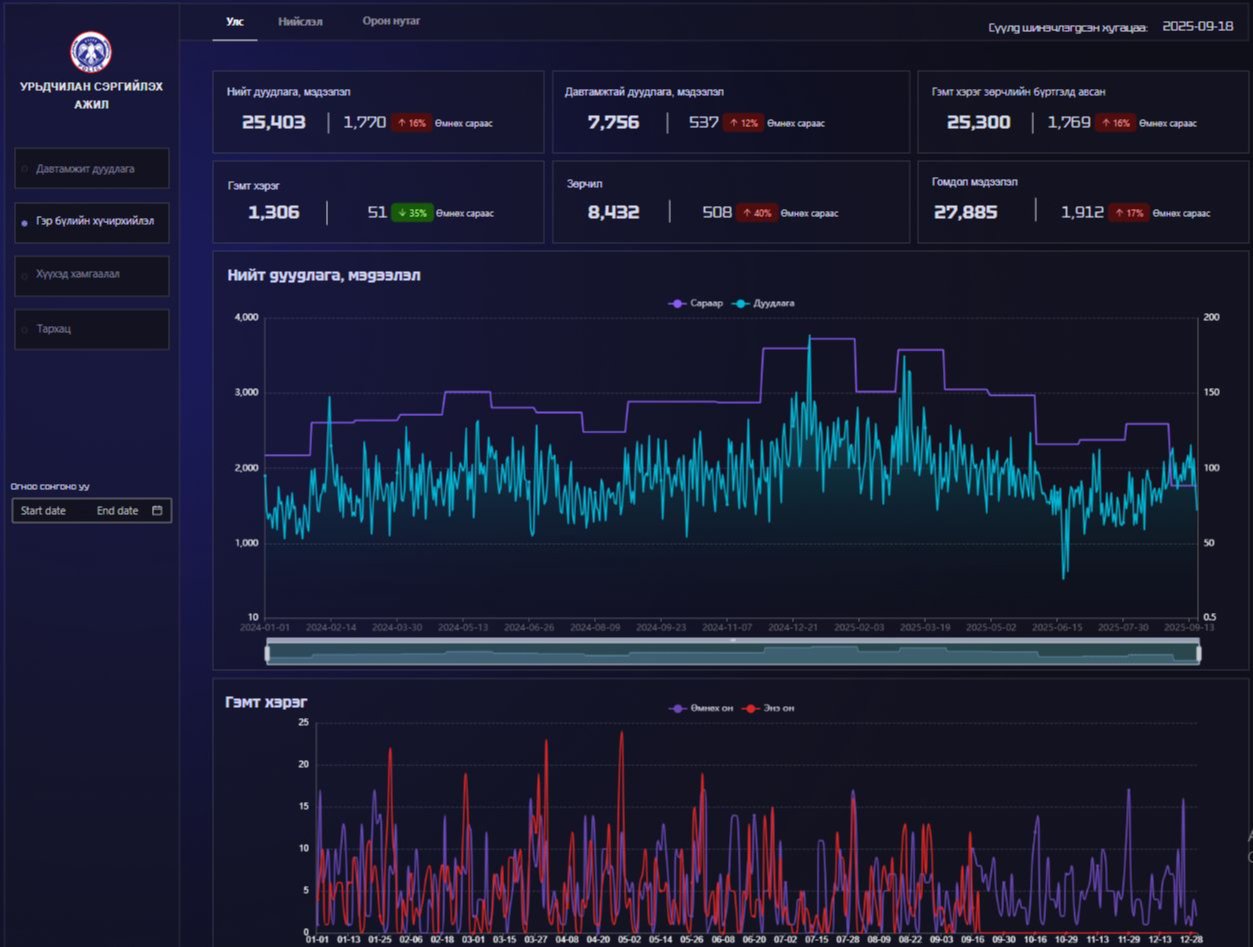Click the right handle of chart zoom slider
Viewport: 1253px width, 947px height.
[x=1197, y=653]
